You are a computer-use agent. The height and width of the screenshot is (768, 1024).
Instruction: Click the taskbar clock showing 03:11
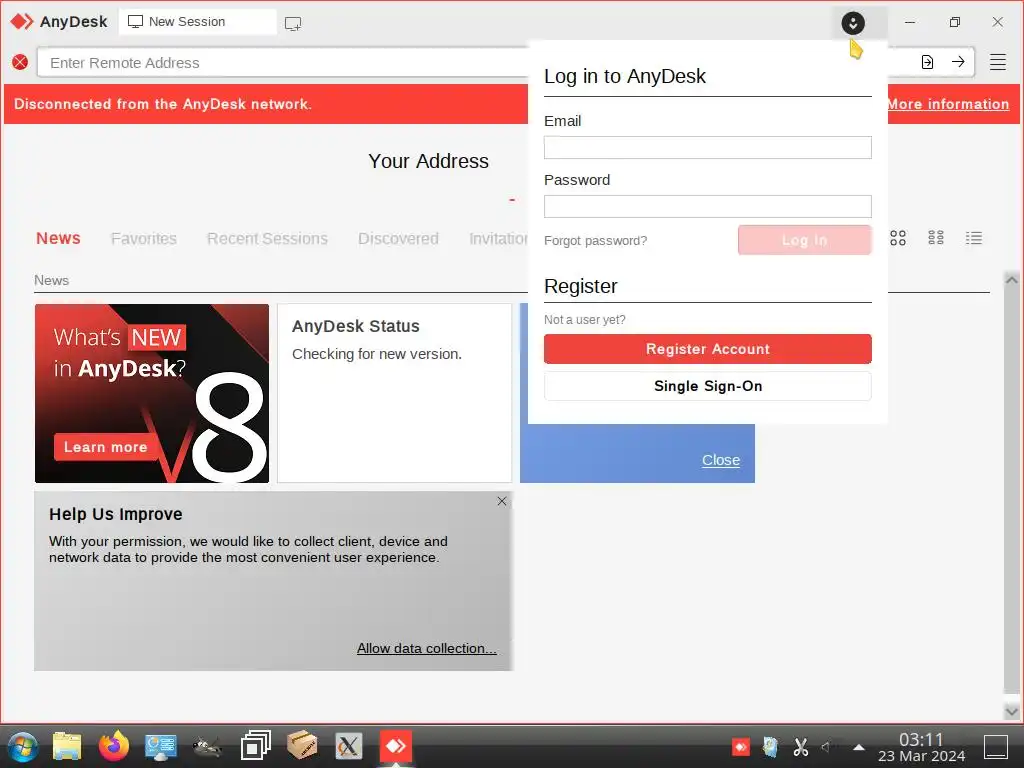pyautogui.click(x=921, y=747)
